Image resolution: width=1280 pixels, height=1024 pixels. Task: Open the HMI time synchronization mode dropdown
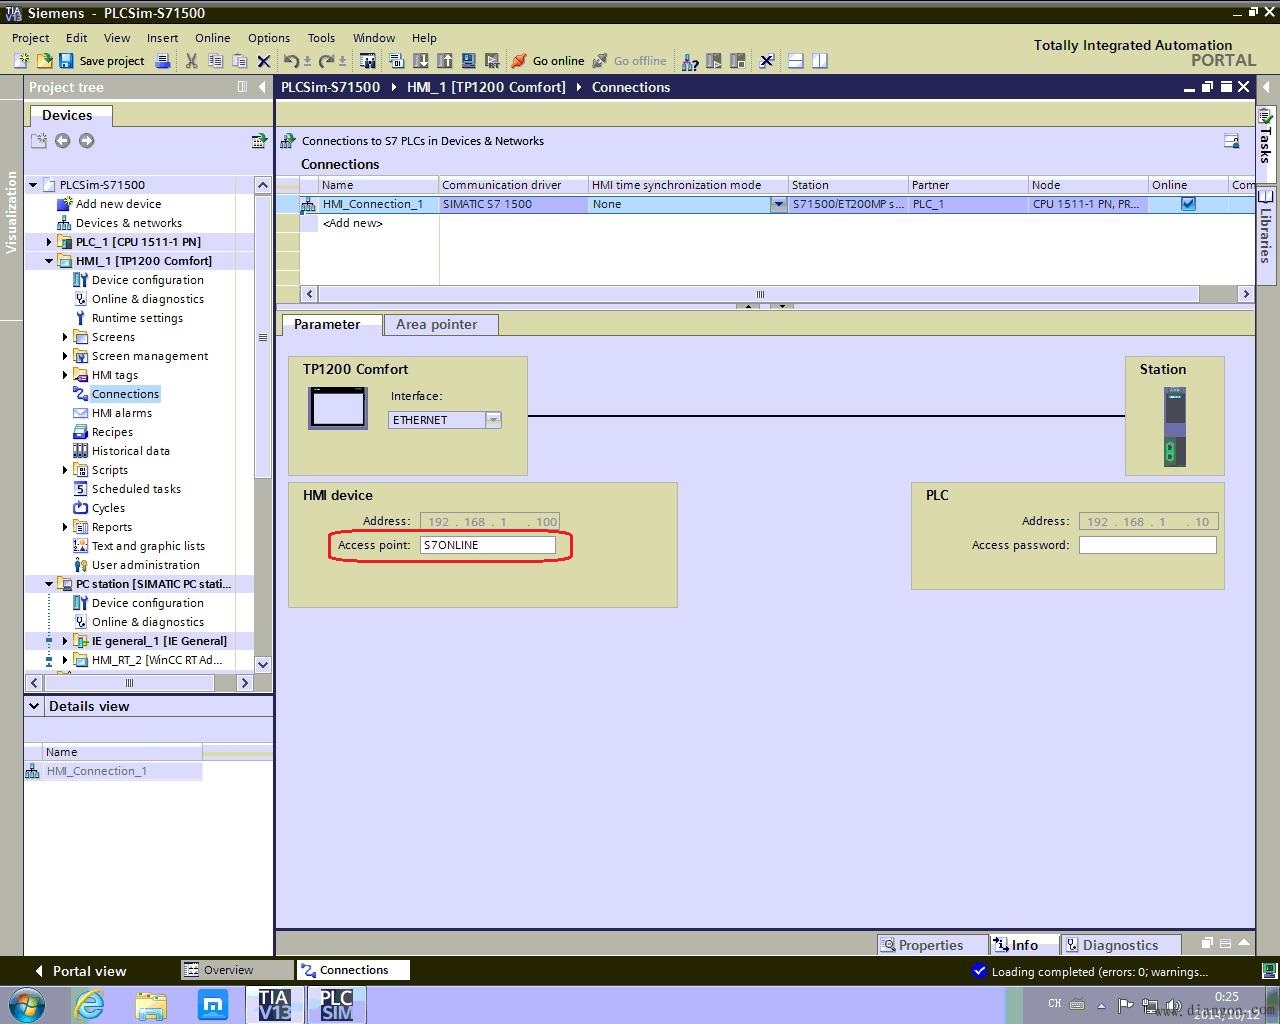pyautogui.click(x=778, y=204)
